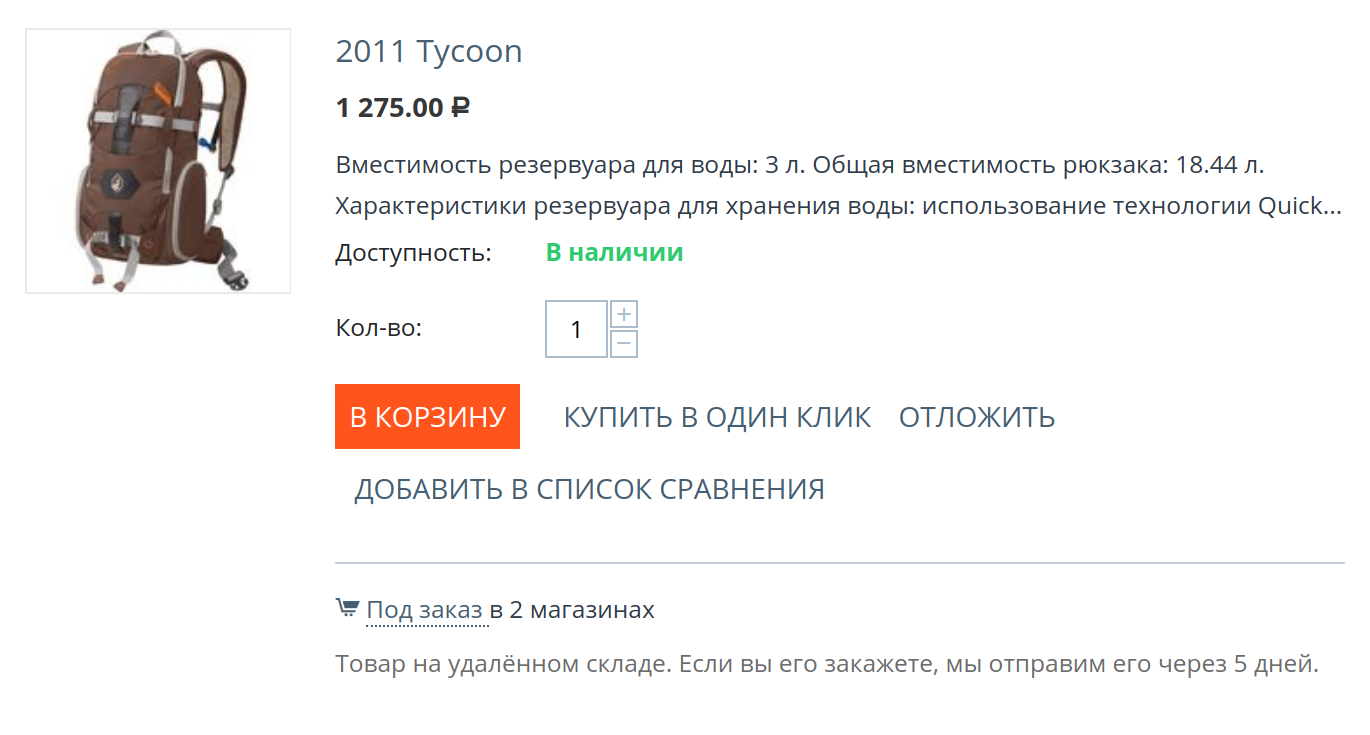Viewport: 1370px width, 735px height.
Task: Click the small shopping cart icon
Action: [346, 608]
